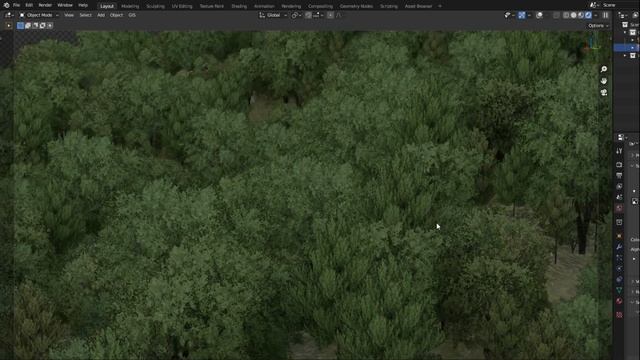Switch to wireframe viewport shading
This screenshot has height=360, width=640.
click(x=566, y=15)
